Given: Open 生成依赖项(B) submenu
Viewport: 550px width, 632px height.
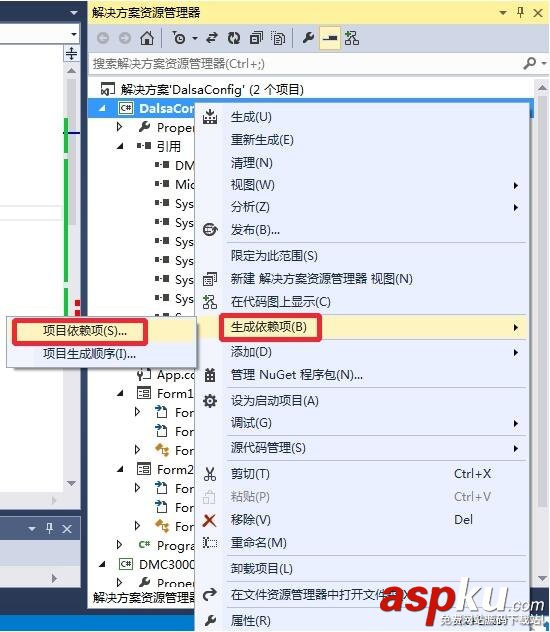Looking at the screenshot, I should [x=362, y=327].
